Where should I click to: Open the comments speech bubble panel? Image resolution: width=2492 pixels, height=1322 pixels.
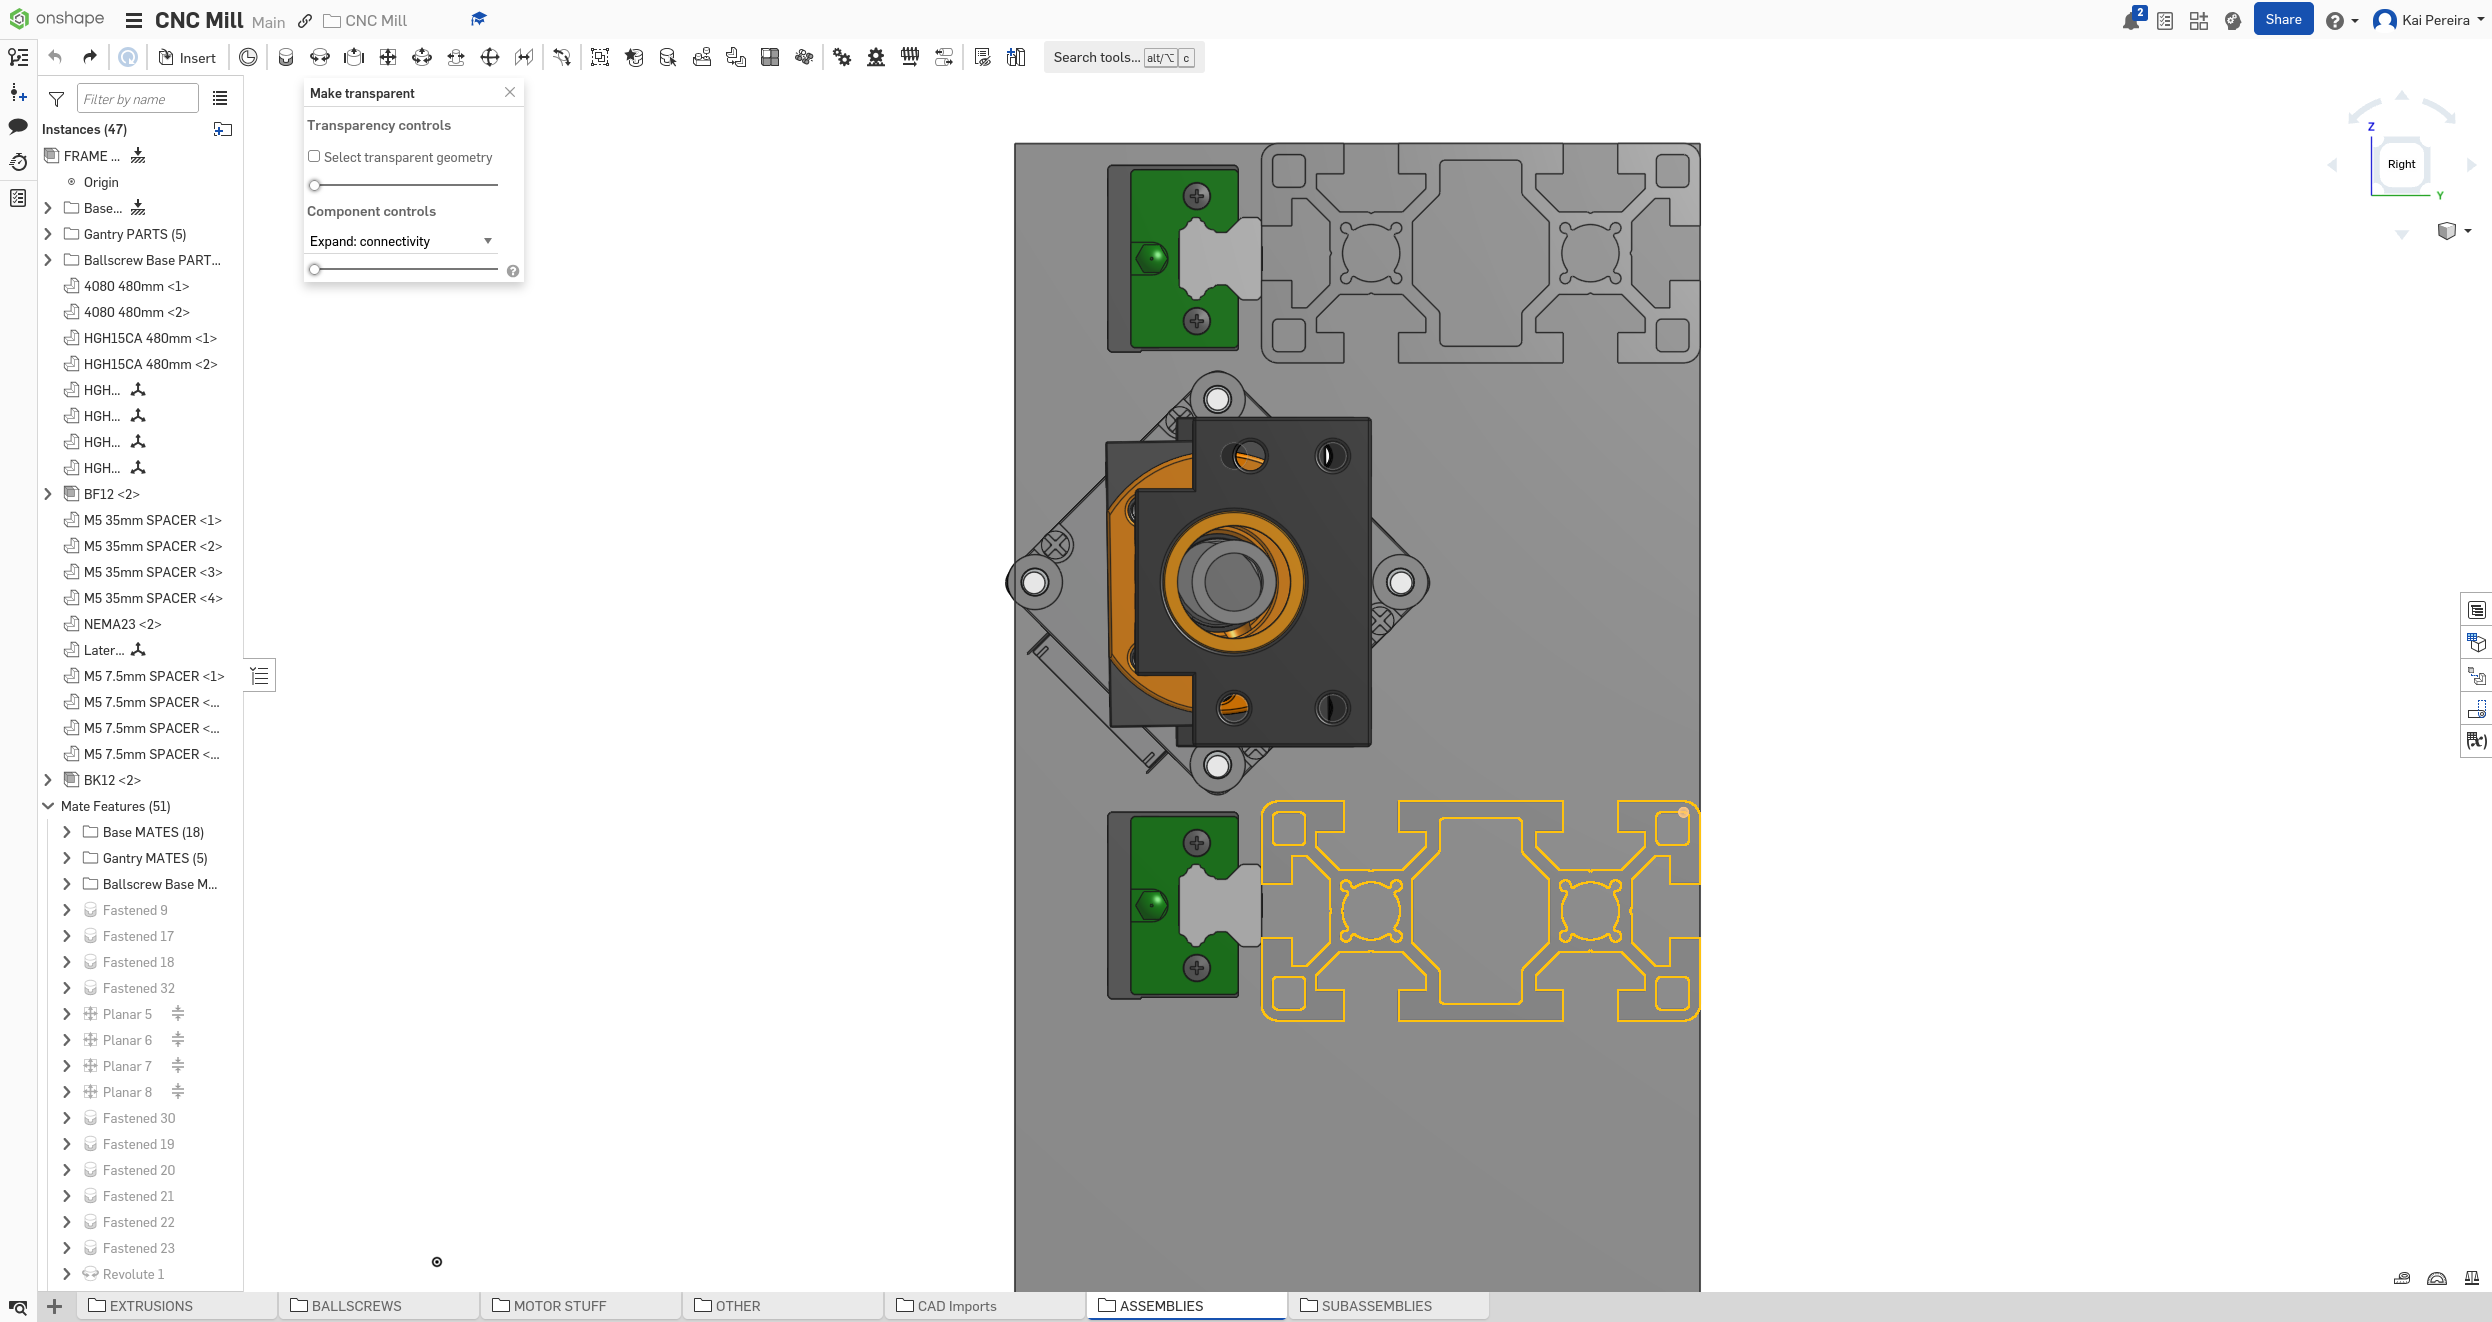[x=18, y=126]
